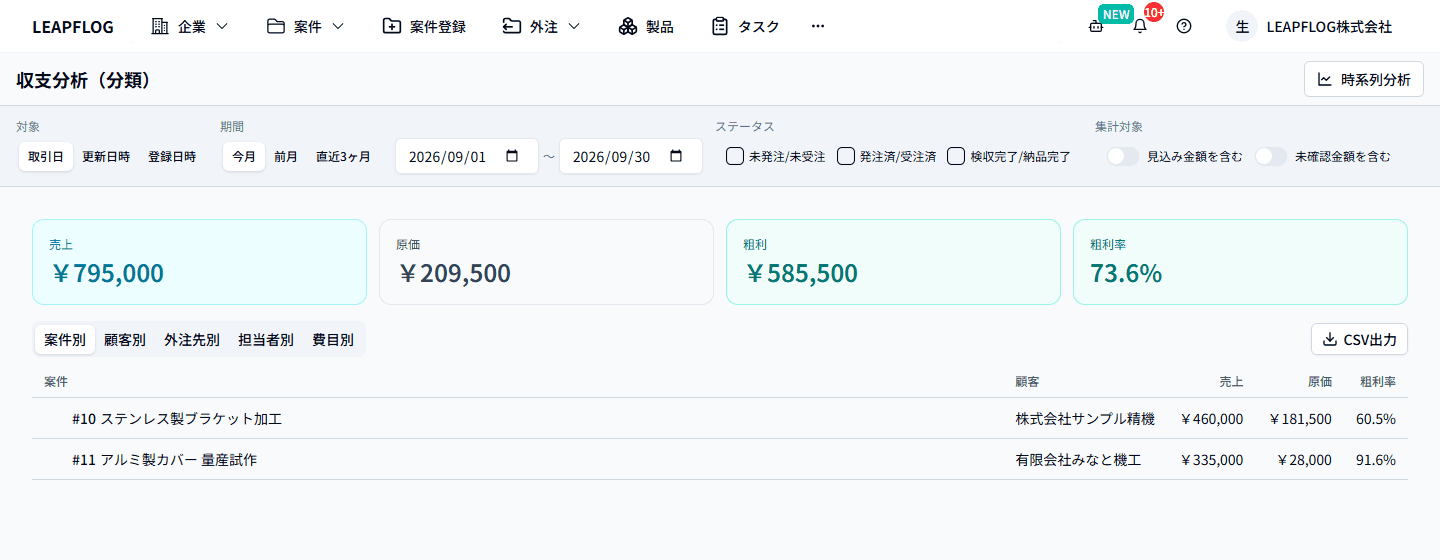Open the LEAPFLOG株式会社 account menu
This screenshot has height=560, width=1440.
click(x=1328, y=27)
